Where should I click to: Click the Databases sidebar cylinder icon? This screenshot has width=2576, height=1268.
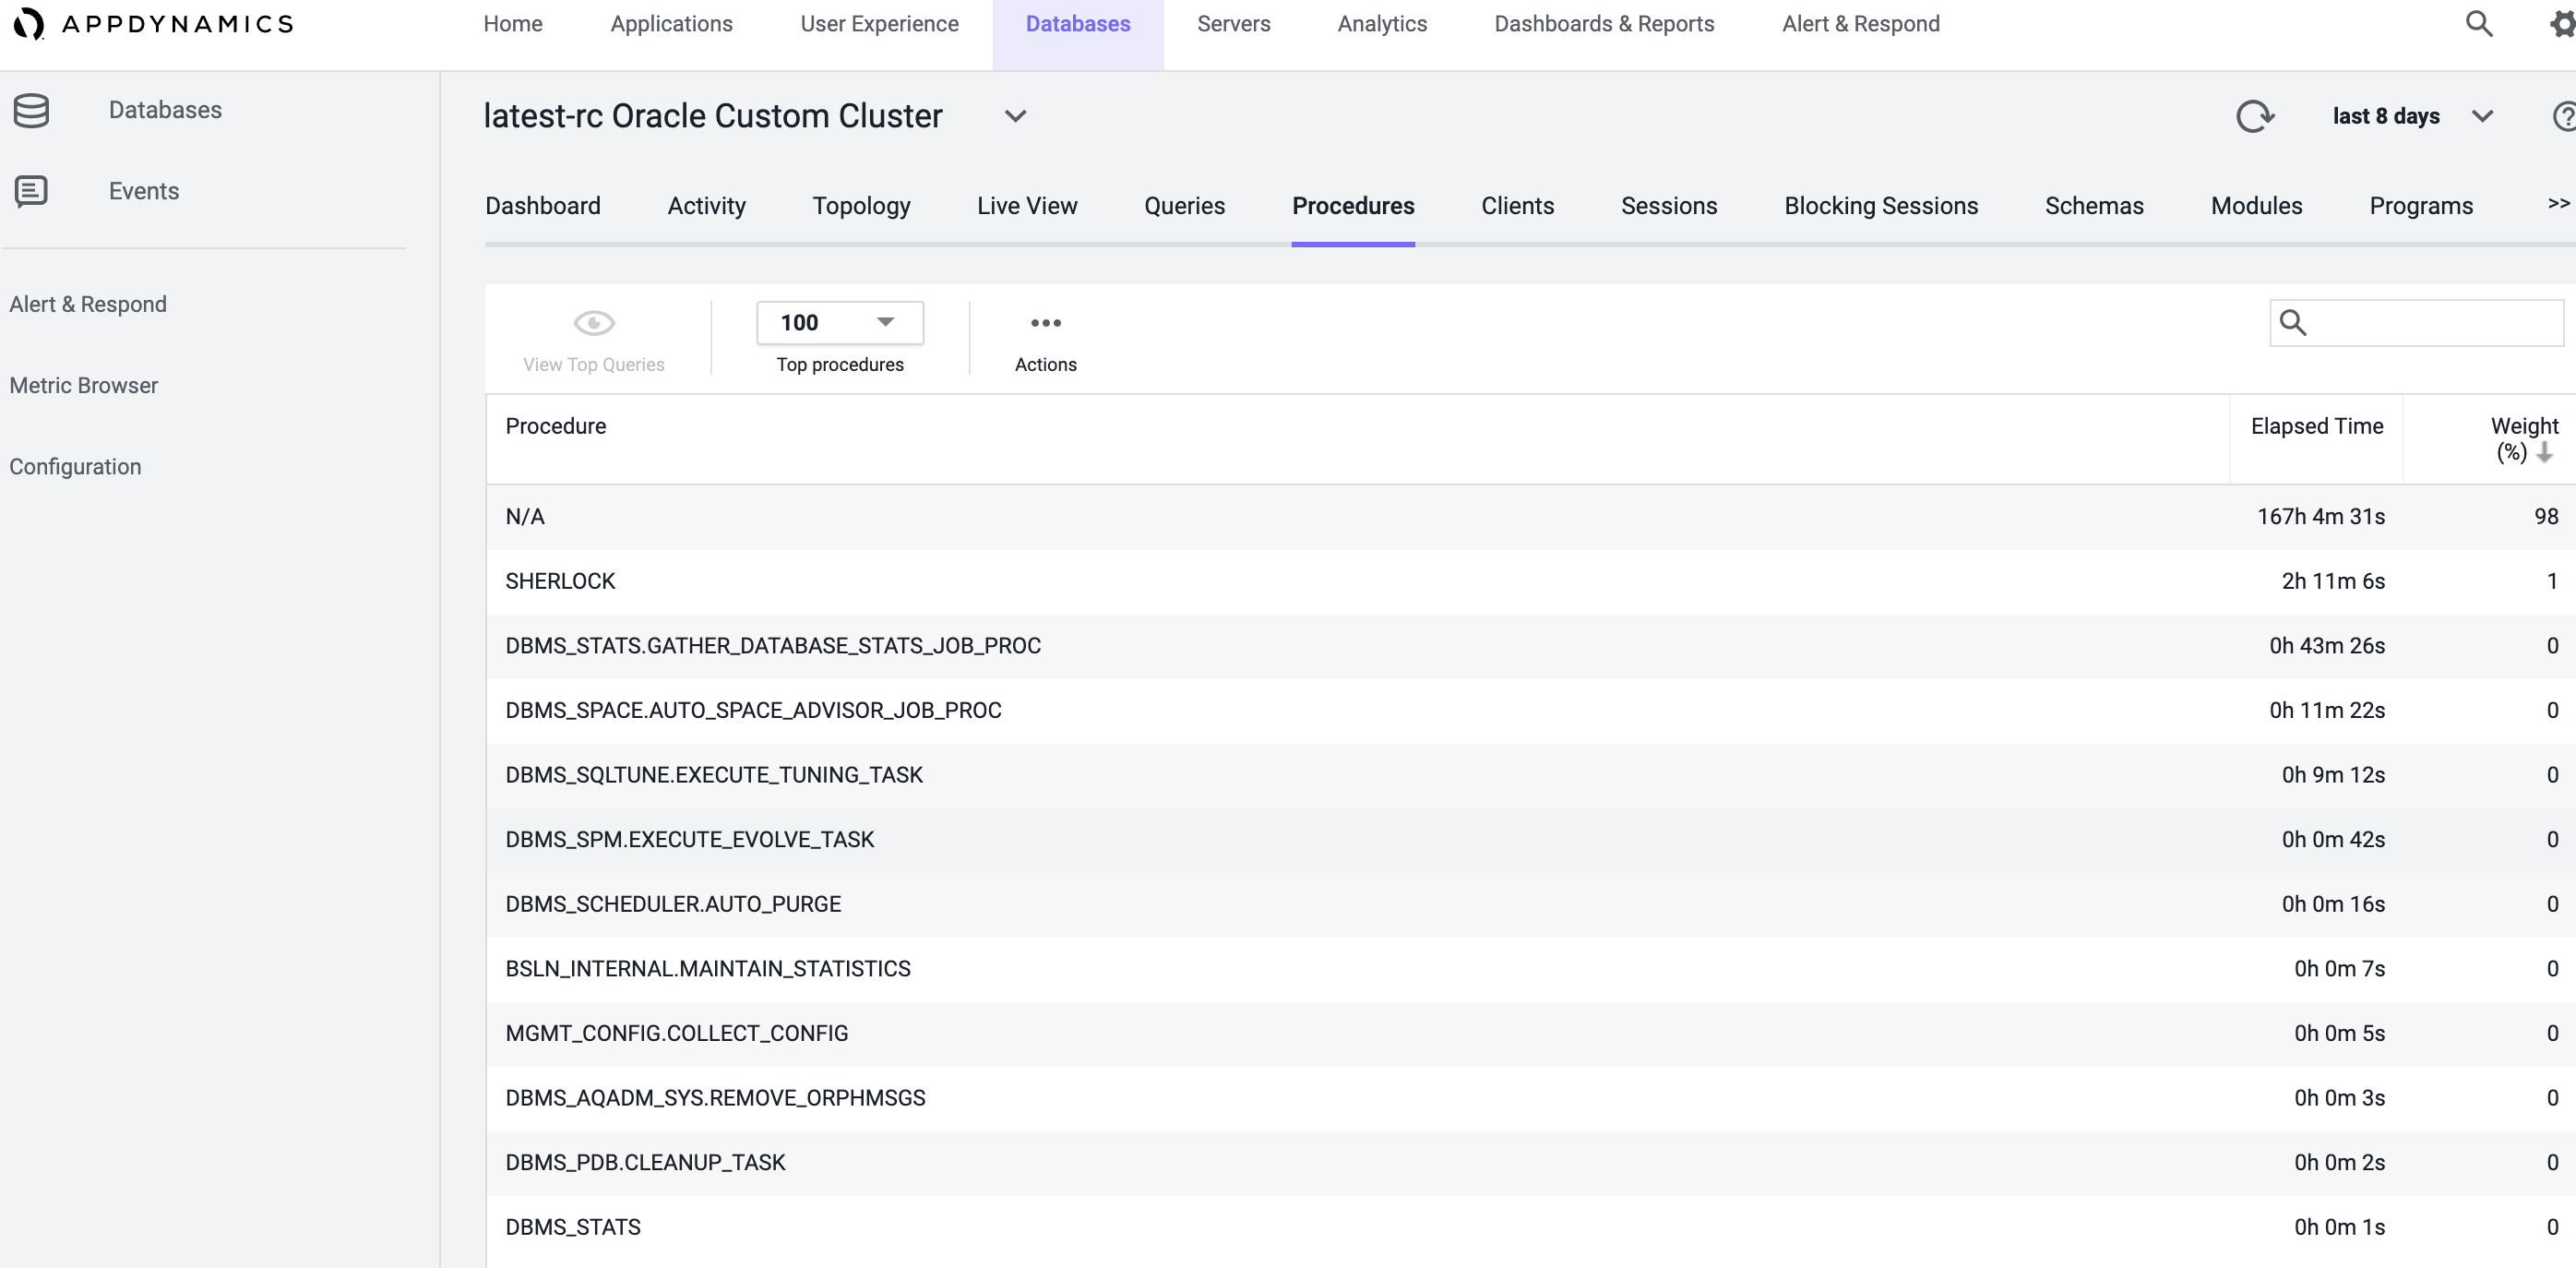(31, 110)
